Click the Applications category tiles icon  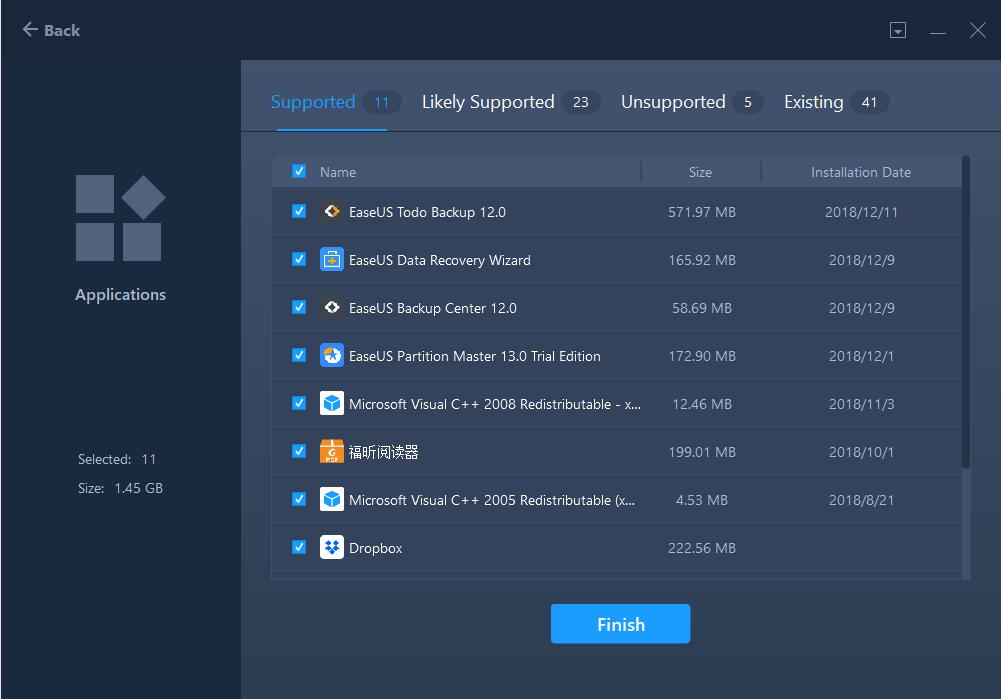click(x=120, y=218)
